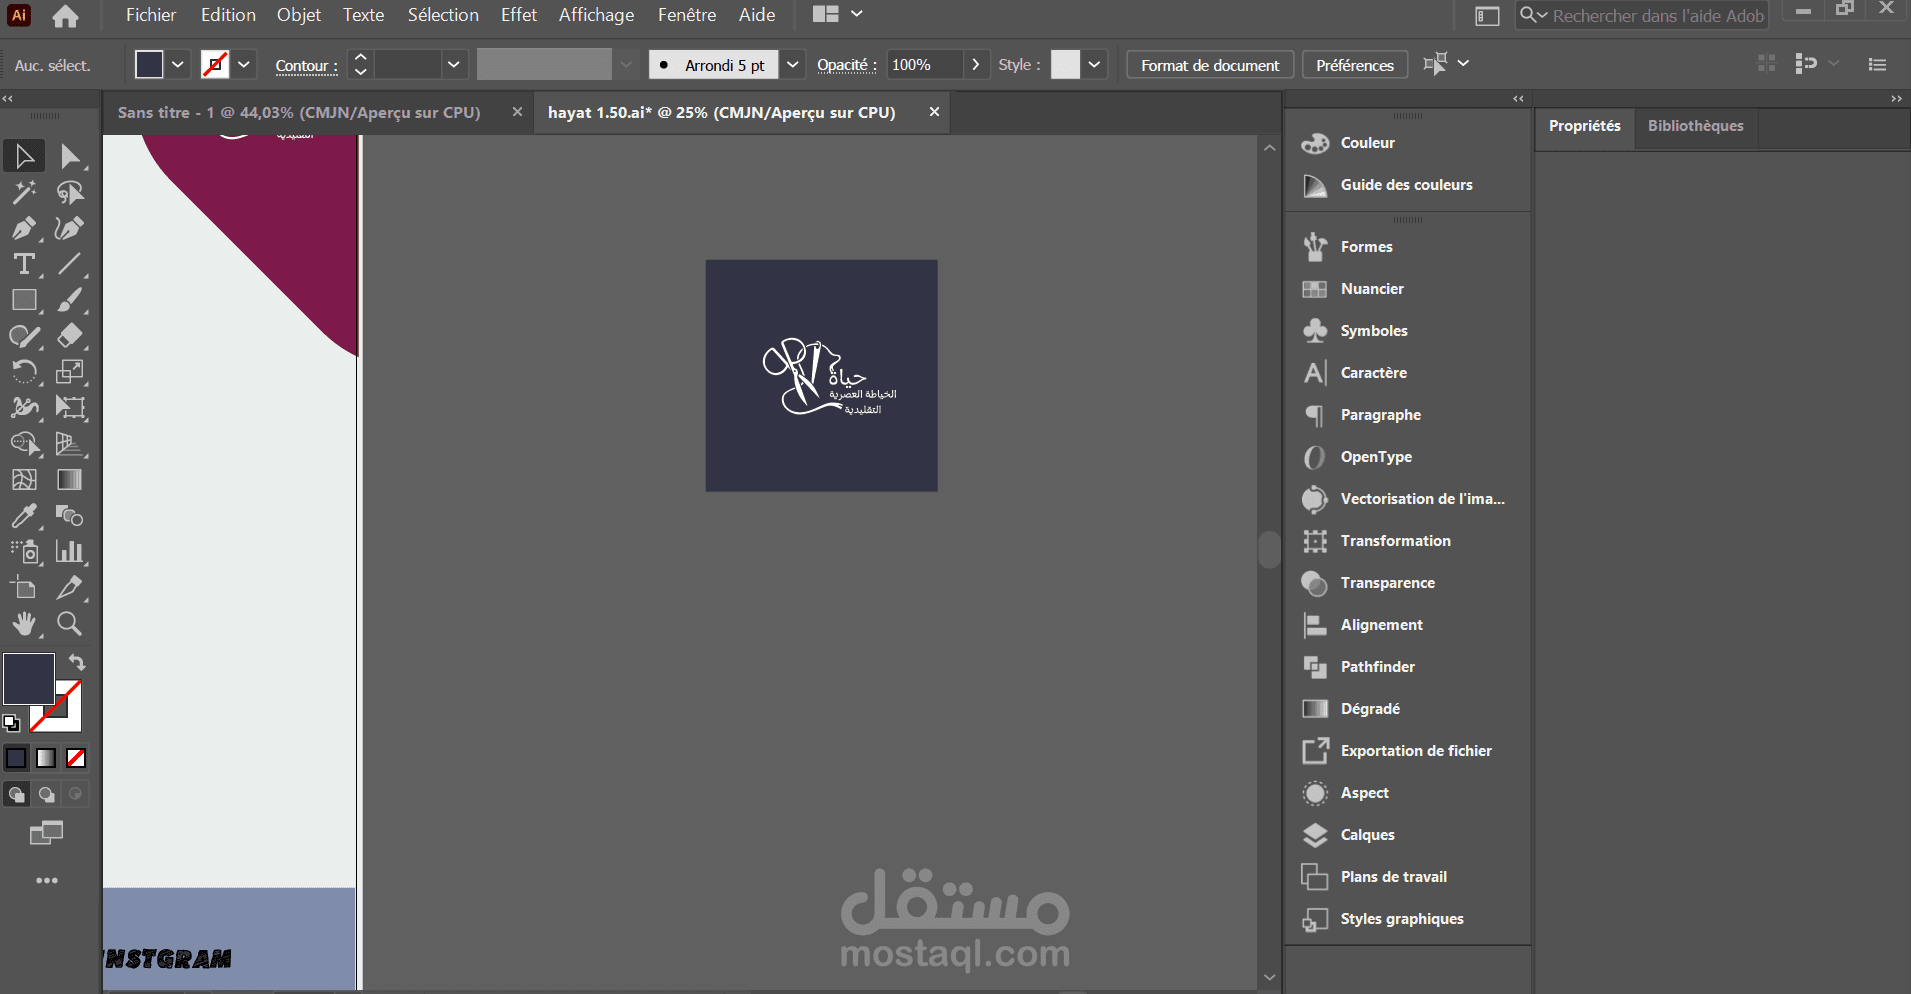1911x994 pixels.
Task: Choose the Lasso tool
Action: (x=69, y=192)
